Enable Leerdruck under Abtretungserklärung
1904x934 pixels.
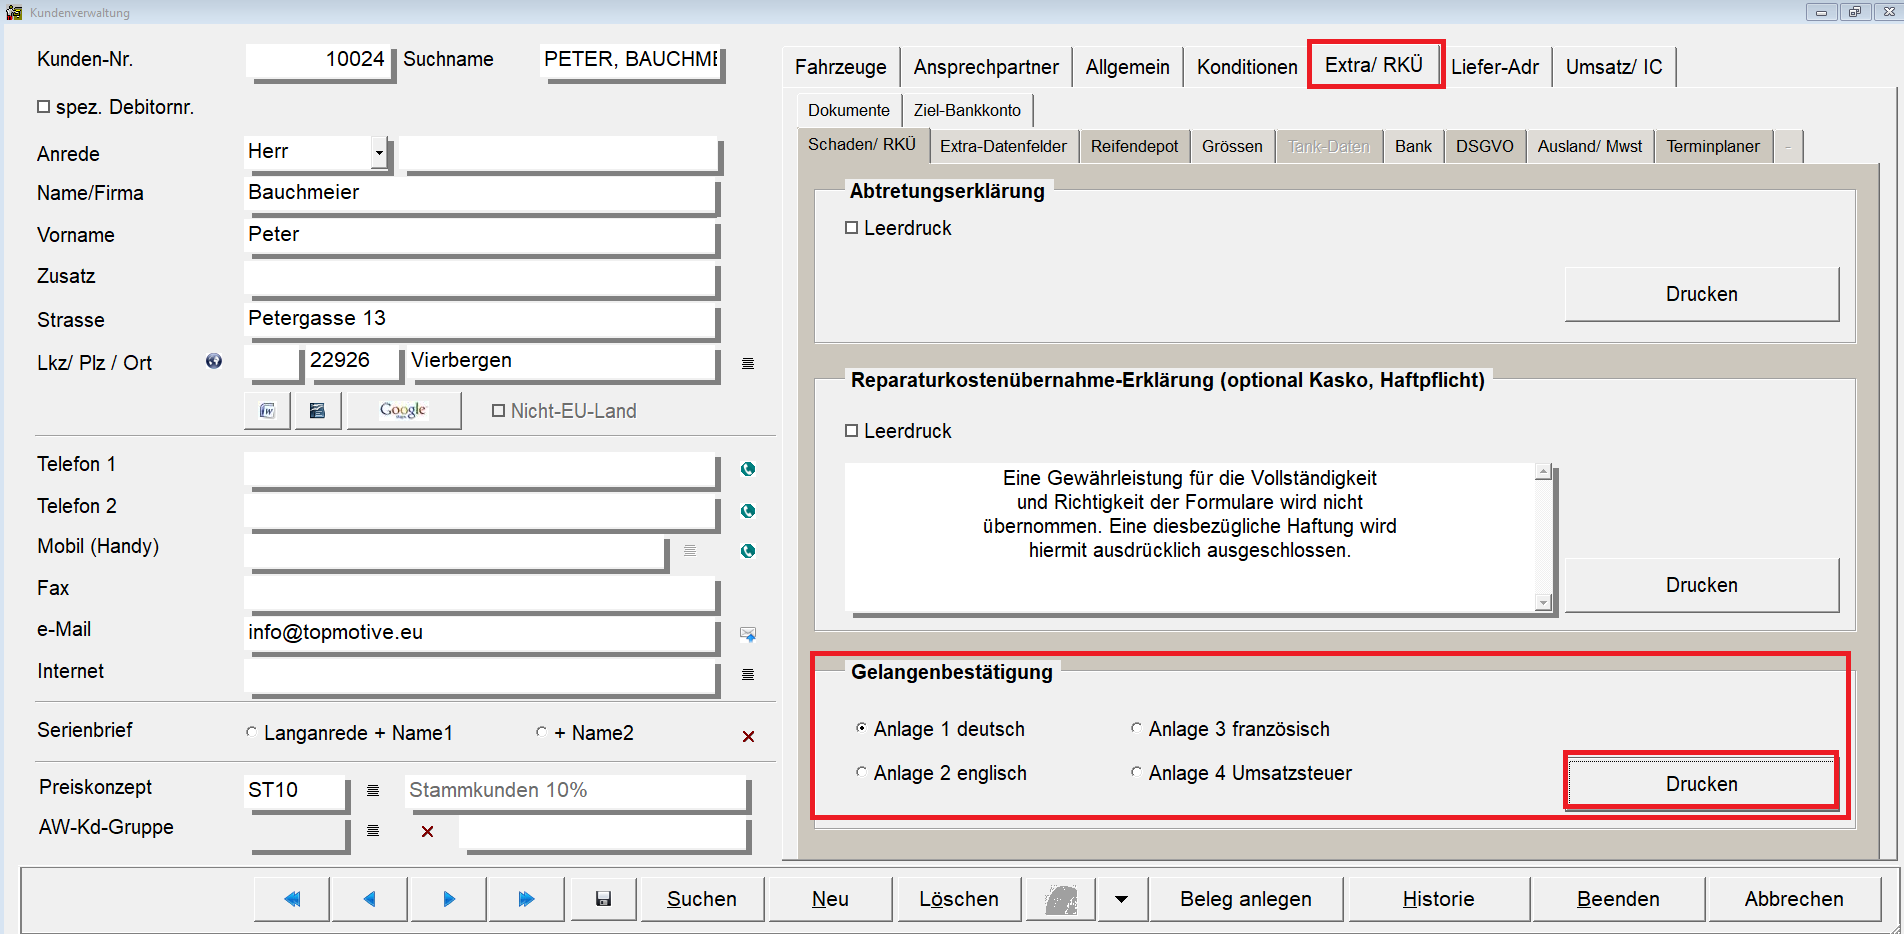click(852, 228)
